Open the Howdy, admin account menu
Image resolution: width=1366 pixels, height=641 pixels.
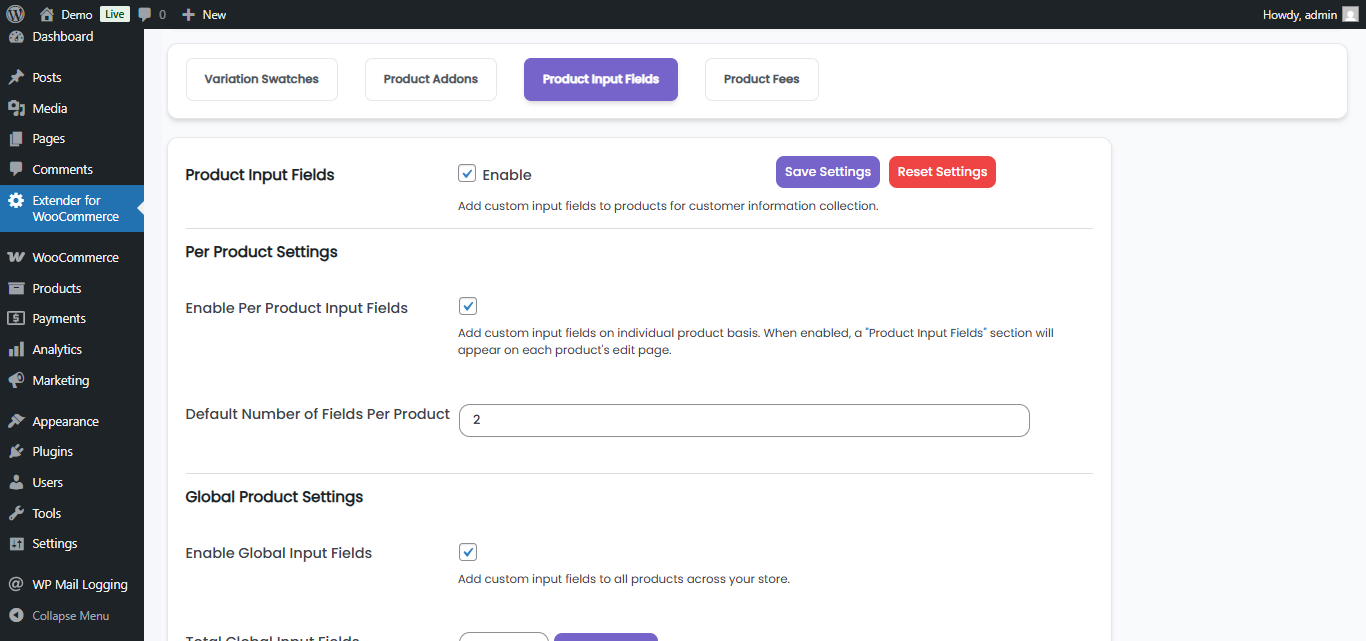click(1310, 14)
